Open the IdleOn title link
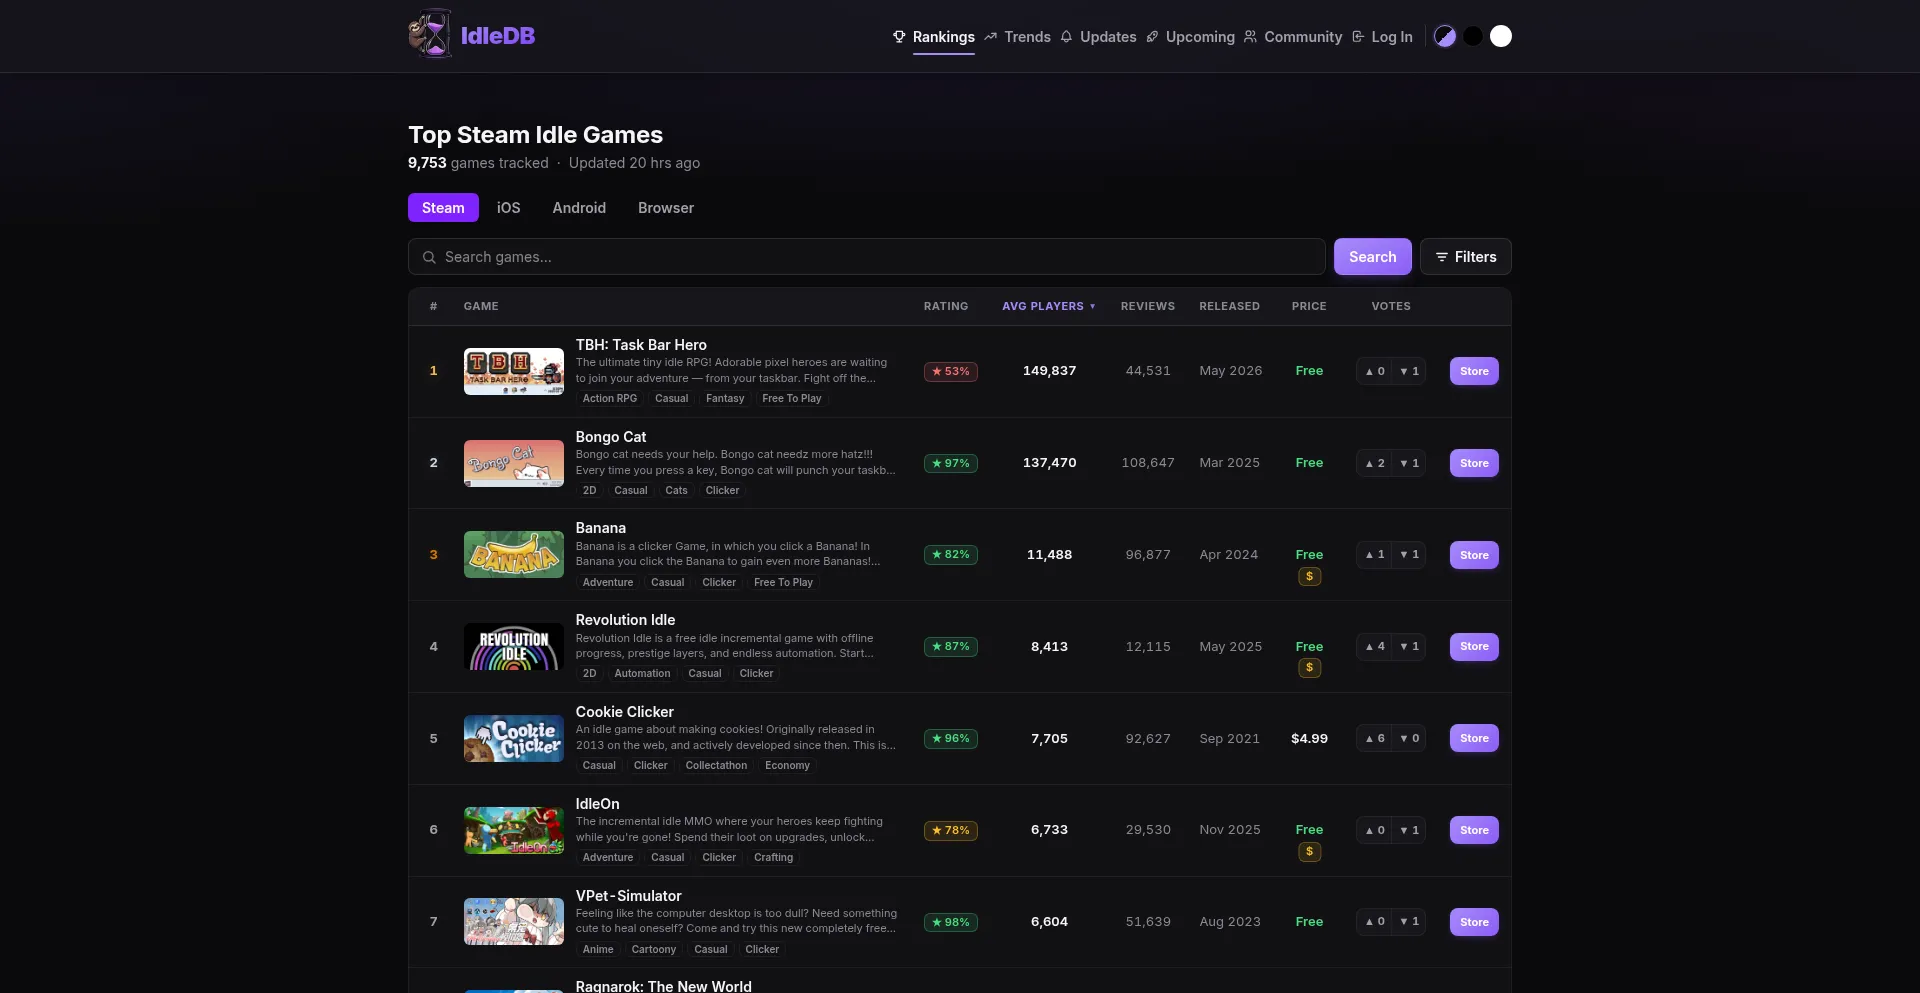Image resolution: width=1920 pixels, height=993 pixels. pos(597,804)
